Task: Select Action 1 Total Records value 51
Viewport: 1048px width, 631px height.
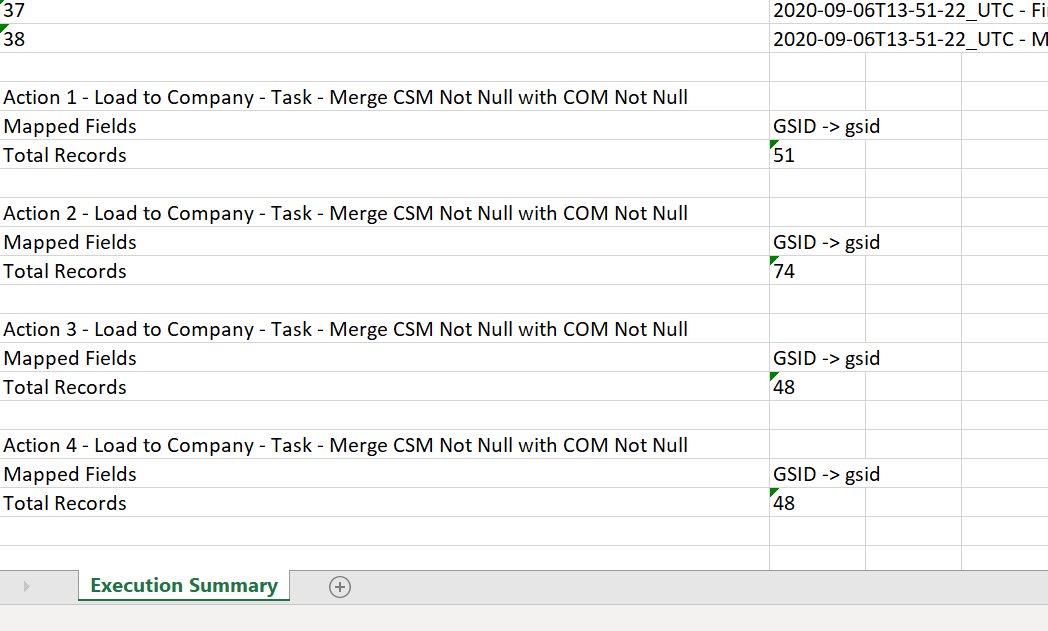Action: coord(817,155)
